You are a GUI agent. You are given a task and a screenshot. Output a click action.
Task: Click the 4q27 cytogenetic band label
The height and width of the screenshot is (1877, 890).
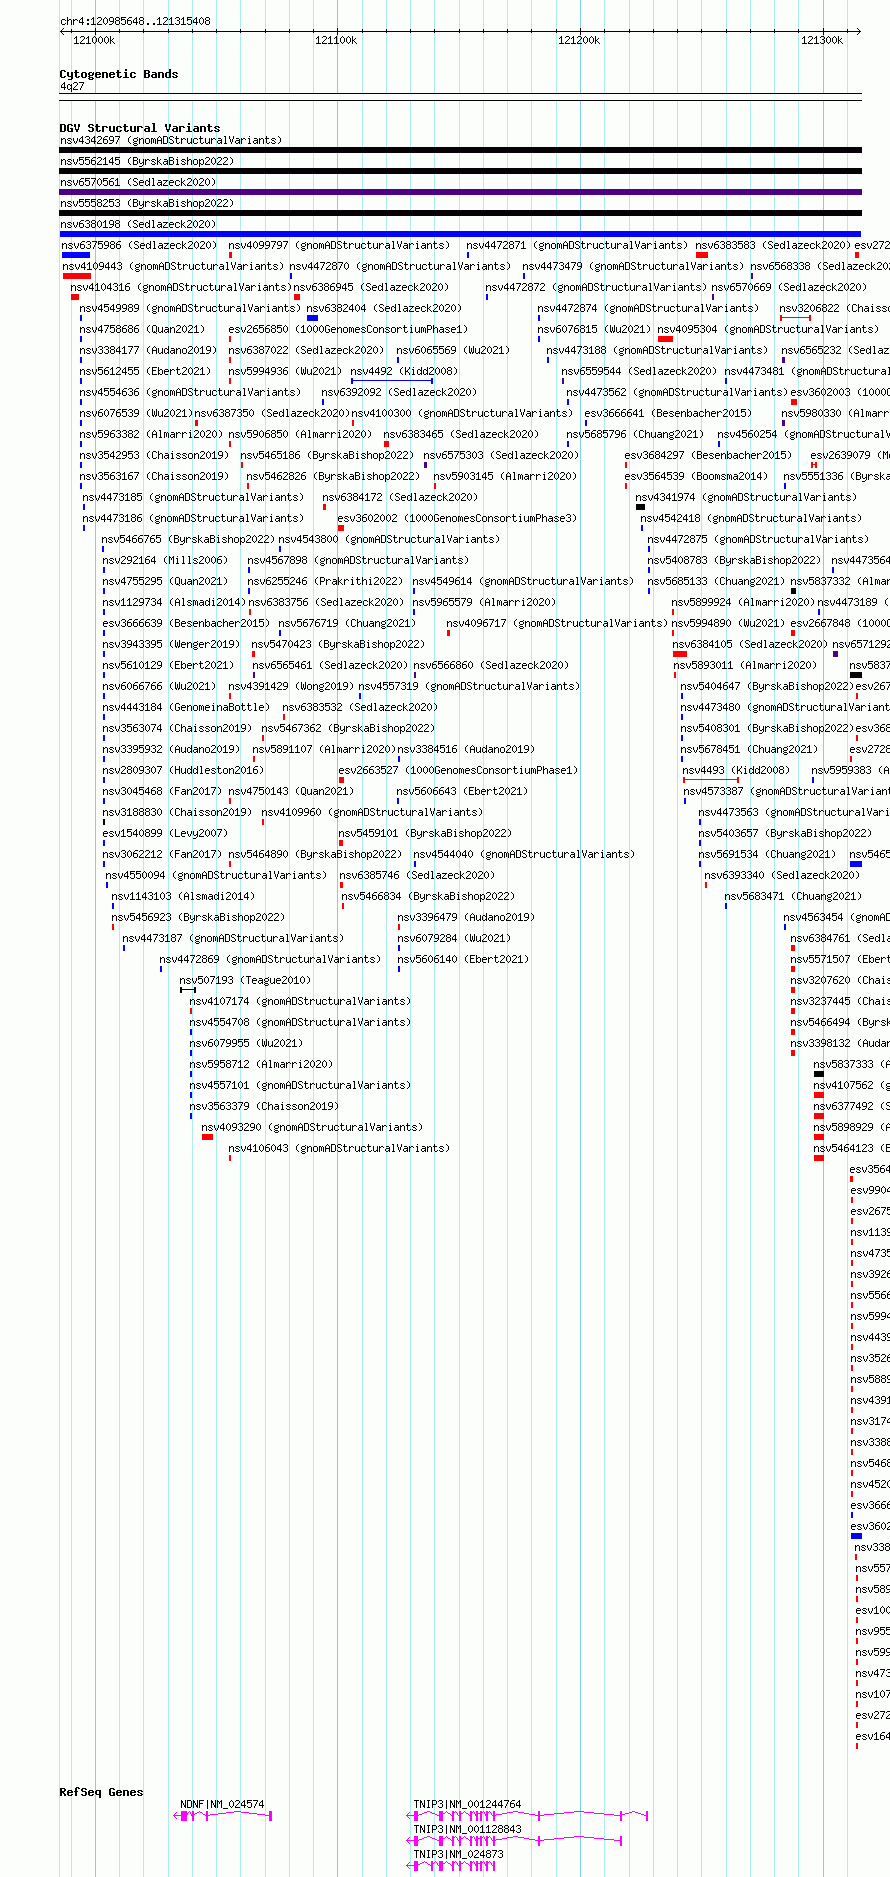72,86
